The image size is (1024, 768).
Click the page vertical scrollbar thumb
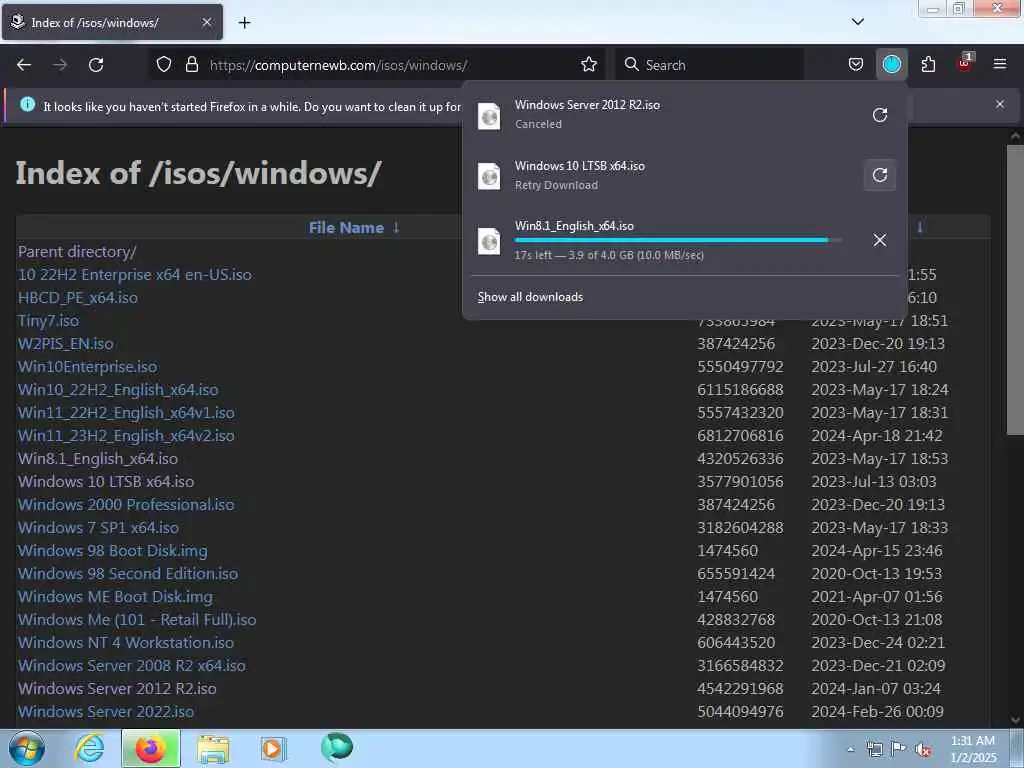pyautogui.click(x=1015, y=290)
